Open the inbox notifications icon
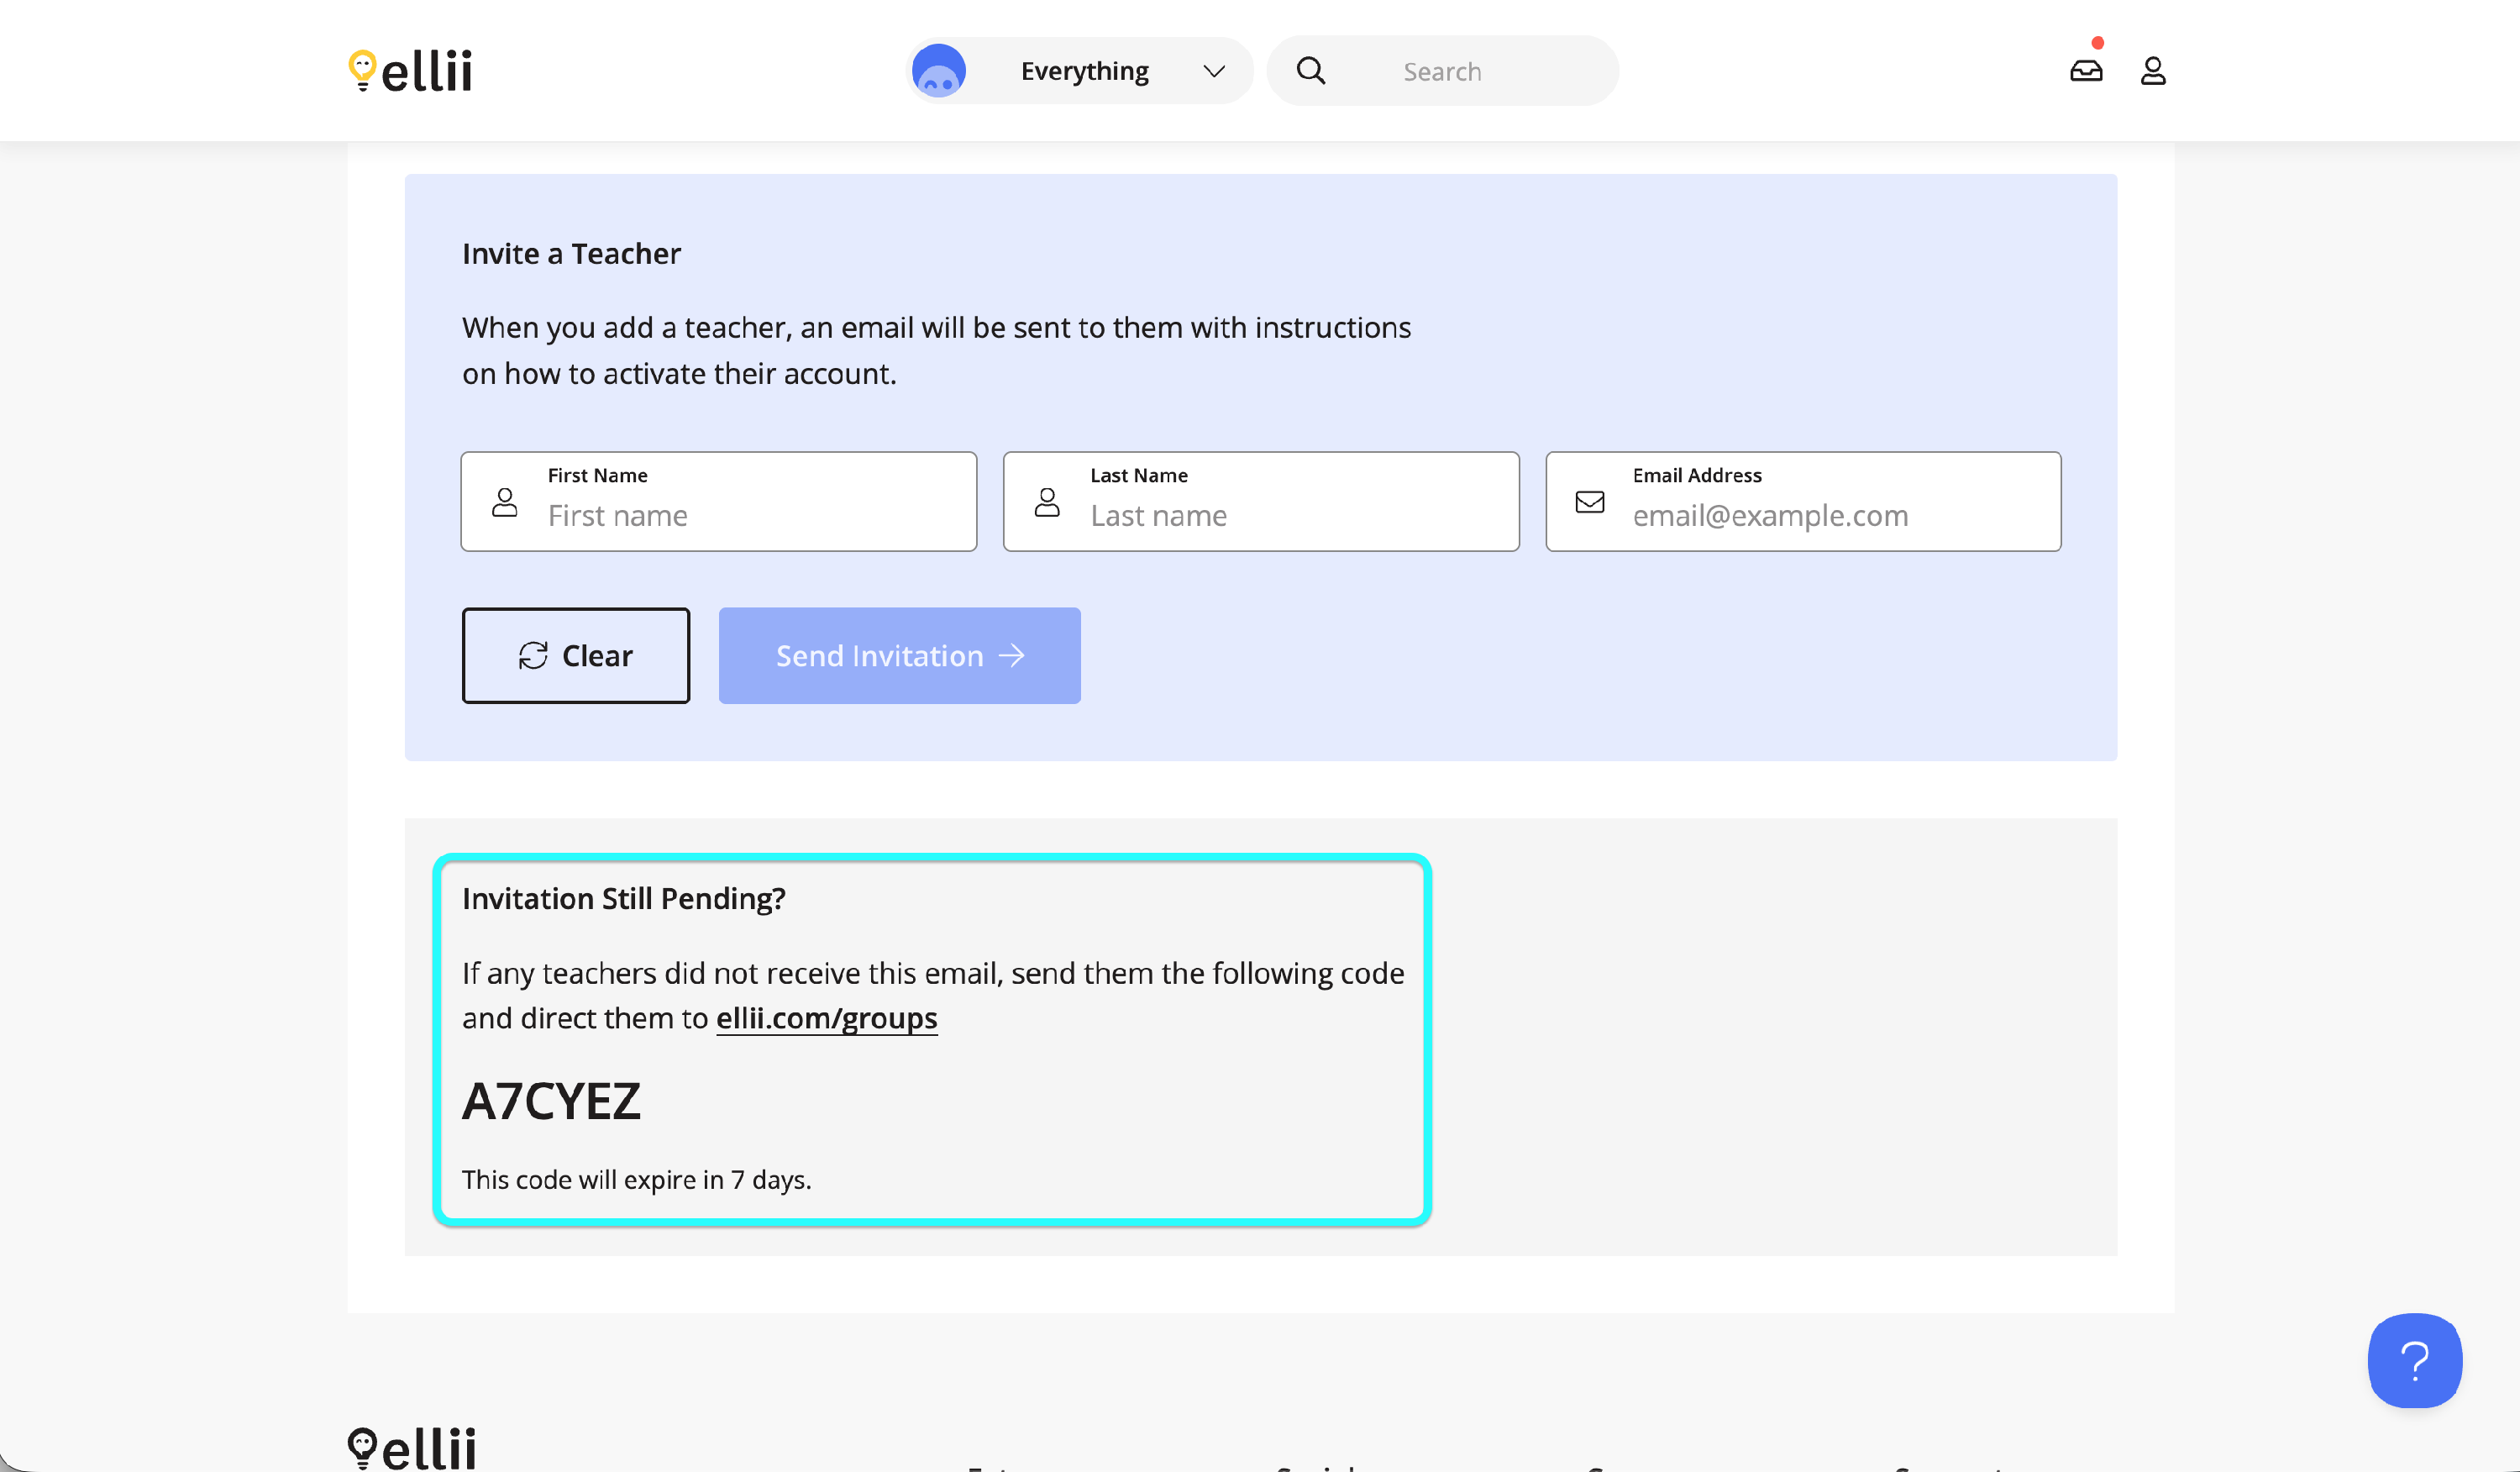Image resolution: width=2520 pixels, height=1472 pixels. click(2086, 71)
